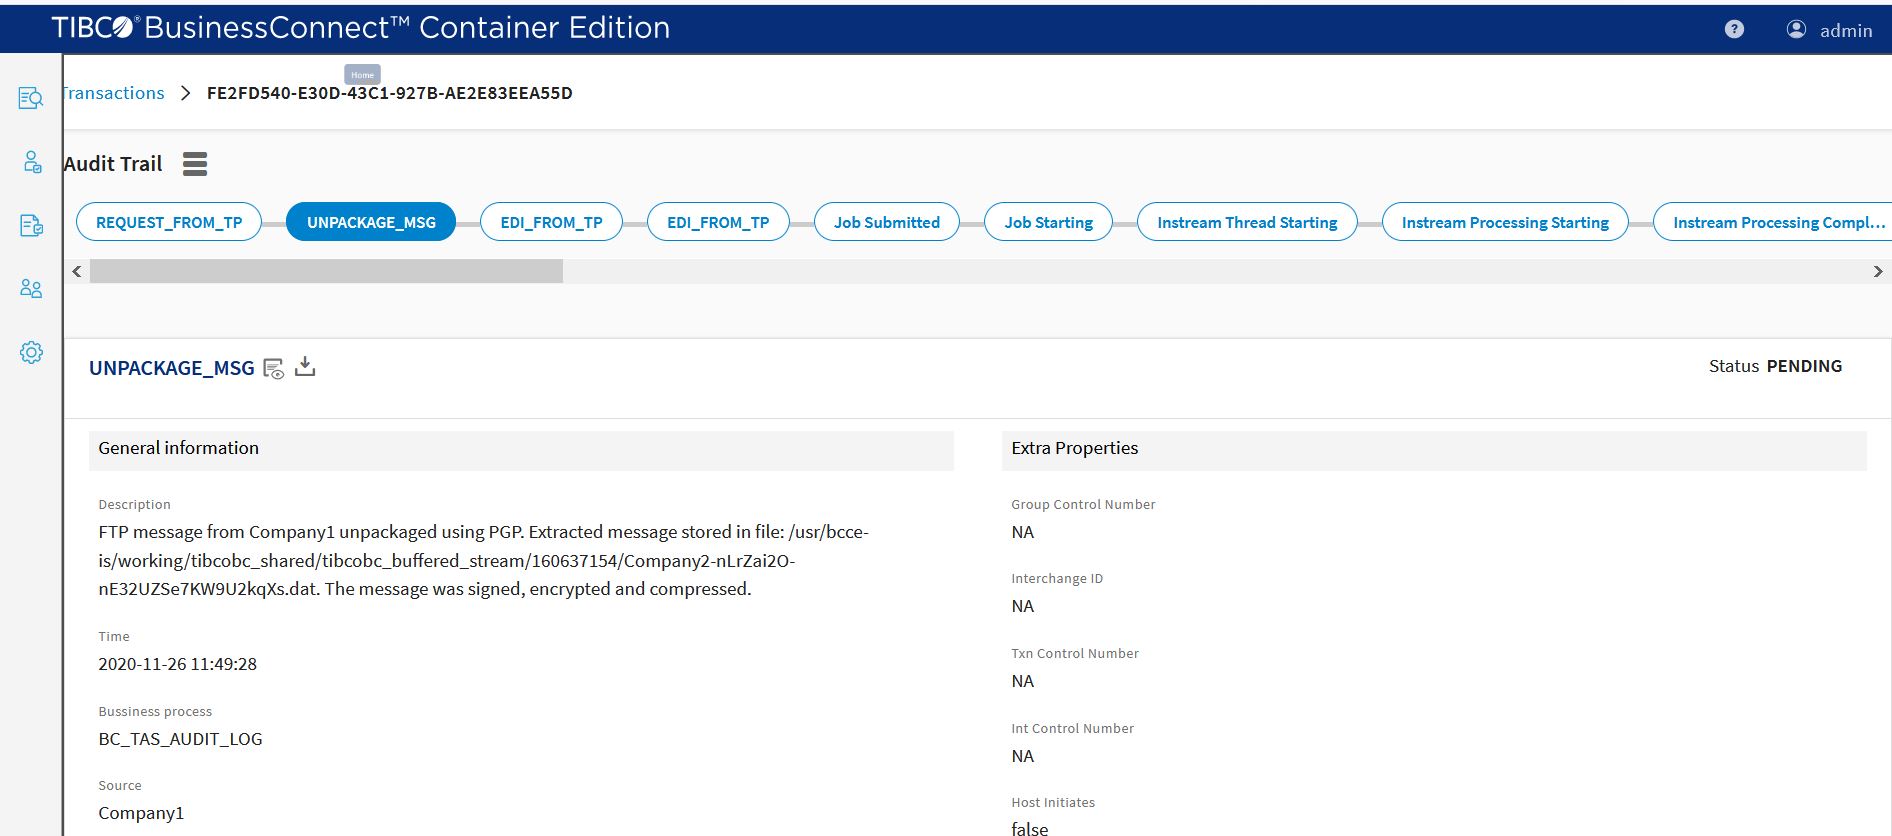Click the Source value Company1
This screenshot has height=836, width=1892.
coord(141,813)
